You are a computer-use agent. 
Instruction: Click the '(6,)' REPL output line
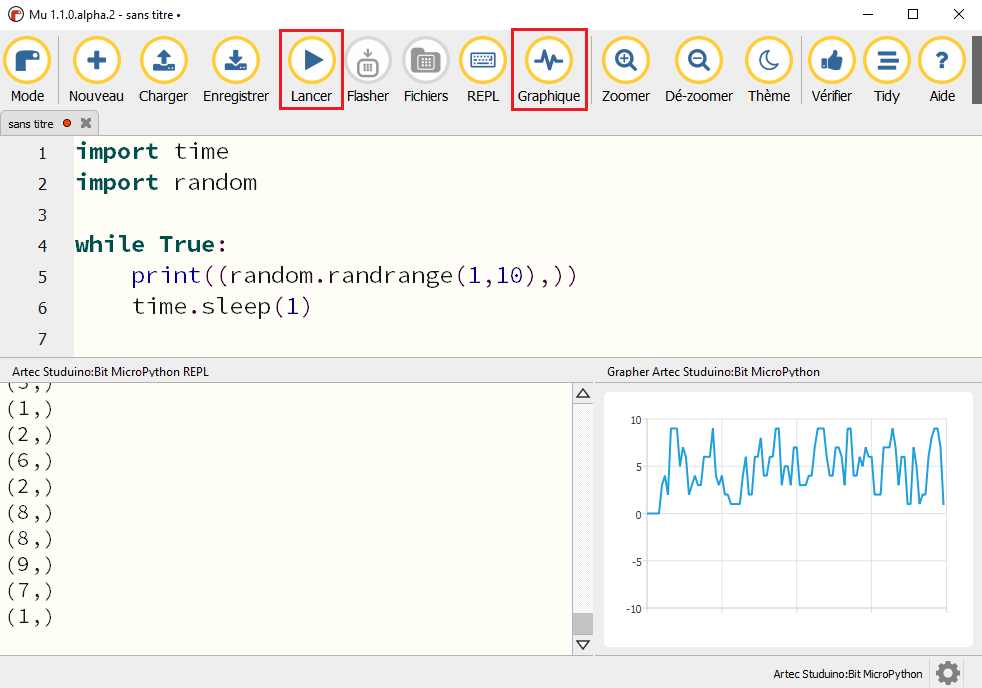pos(29,461)
